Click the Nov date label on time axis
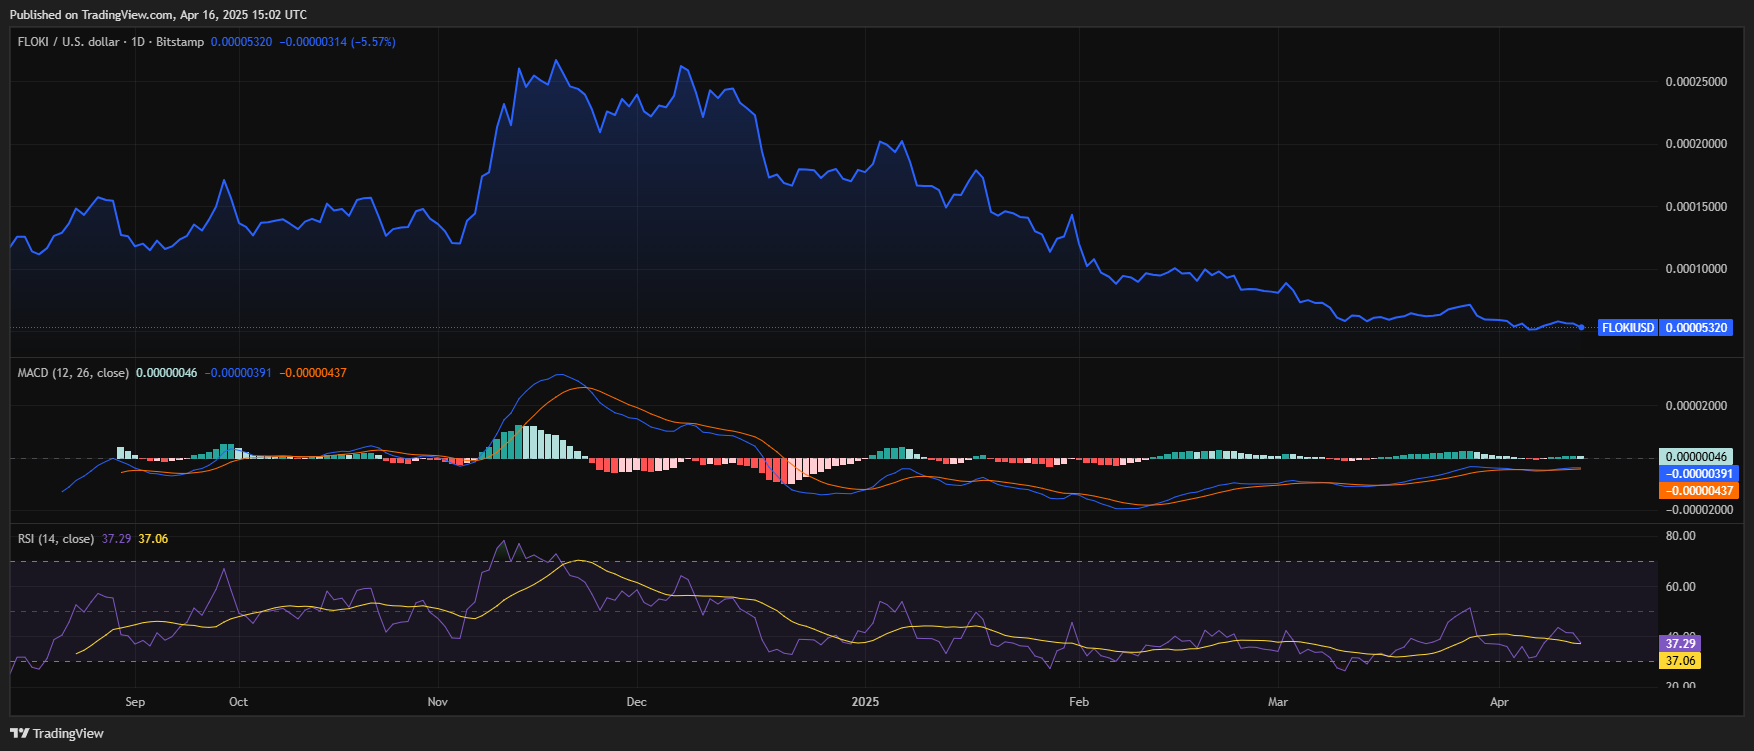The image size is (1754, 751). tap(437, 702)
